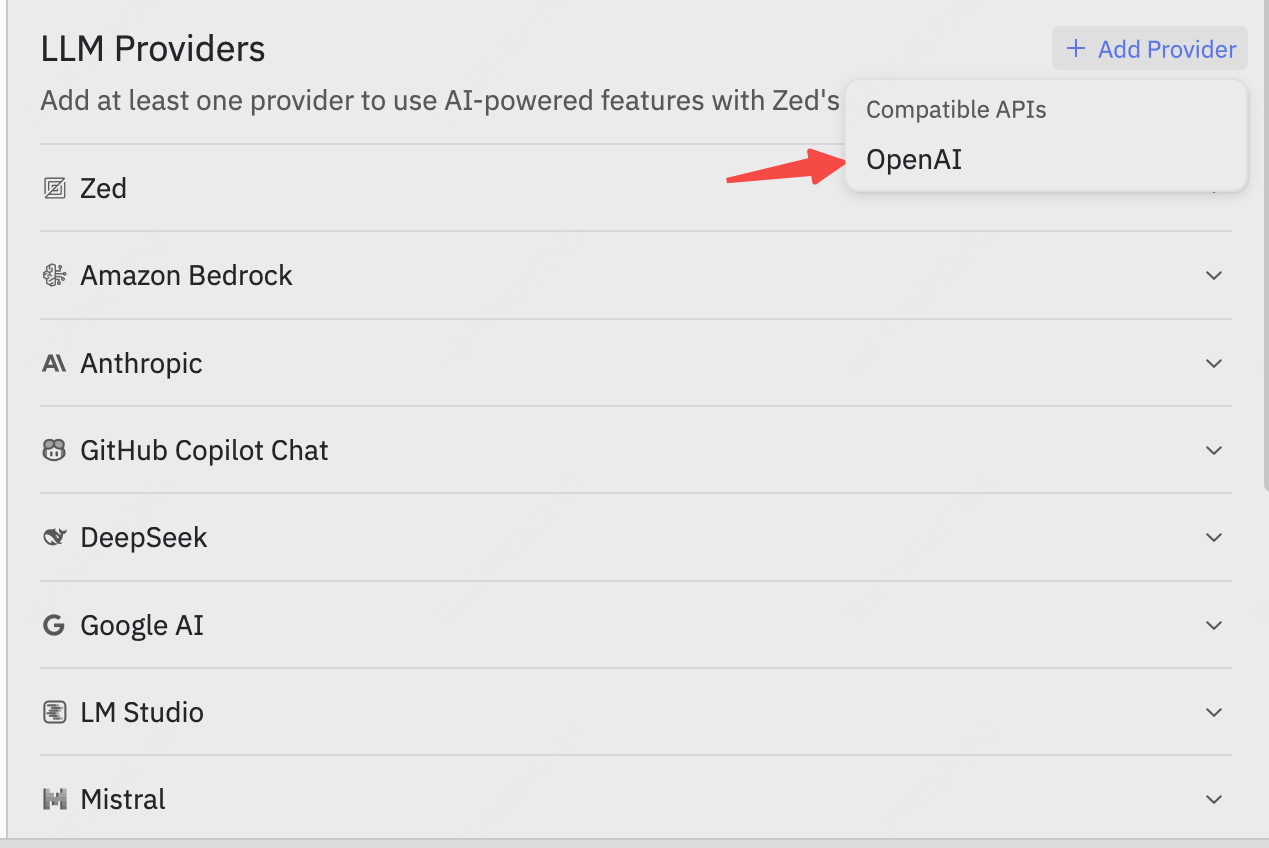Viewport: 1269px width, 848px height.
Task: Expand the Google AI provider chevron
Action: (x=1214, y=625)
